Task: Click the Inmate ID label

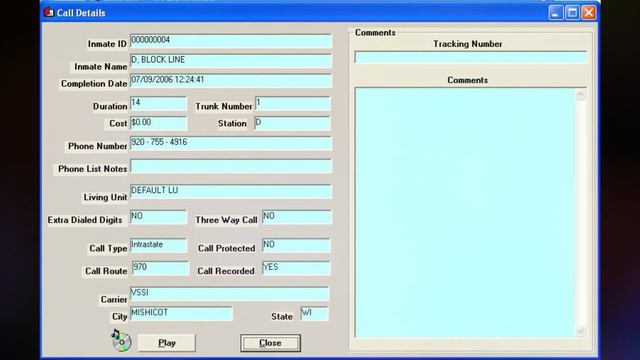Action: [107, 44]
